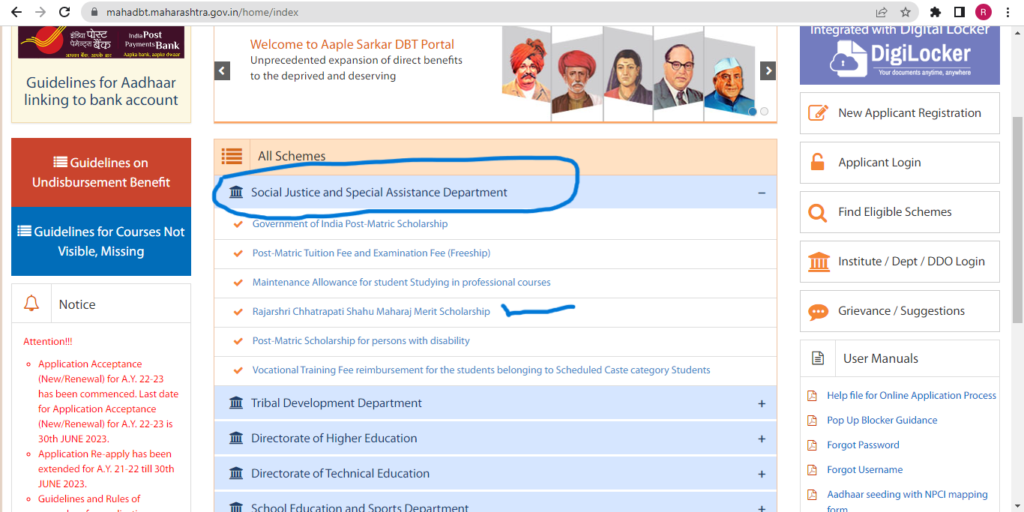Open the Forgot Username PDF link
This screenshot has height=512, width=1024.
coord(865,470)
